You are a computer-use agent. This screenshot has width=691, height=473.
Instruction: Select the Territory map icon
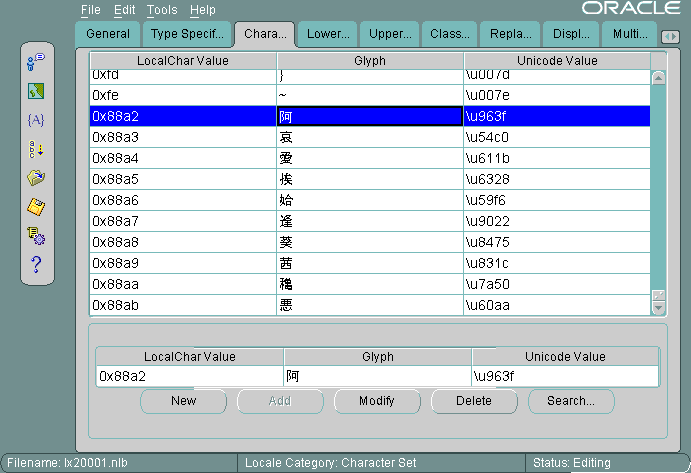(x=36, y=92)
